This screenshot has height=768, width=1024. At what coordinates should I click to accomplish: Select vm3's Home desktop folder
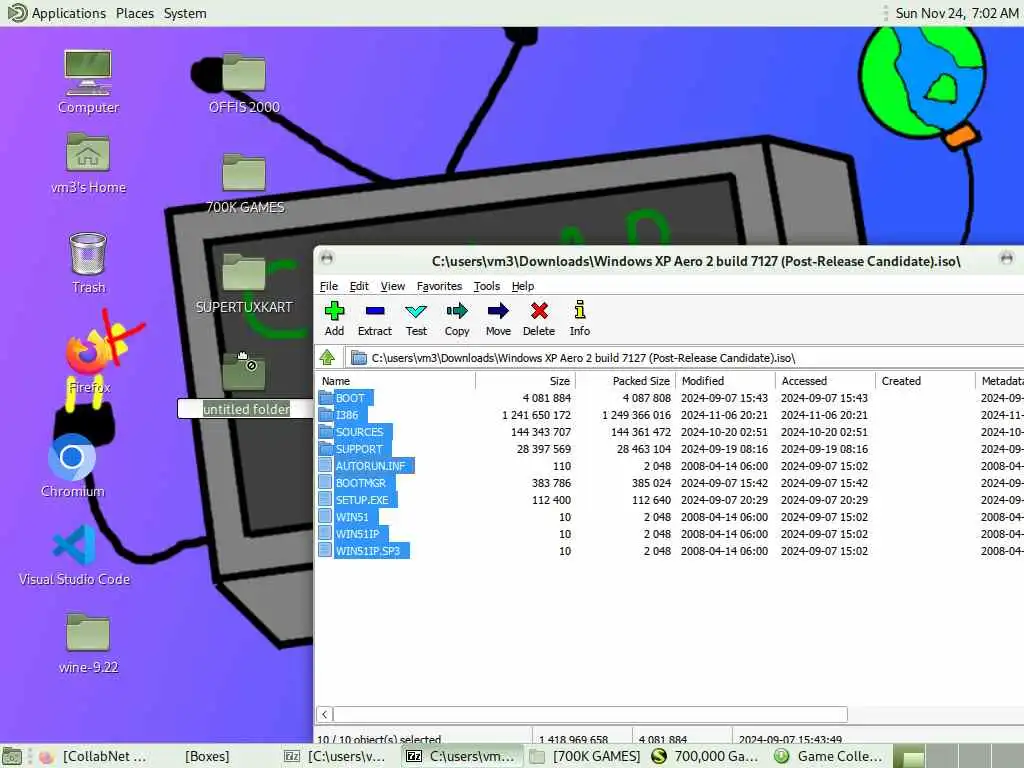(x=88, y=163)
